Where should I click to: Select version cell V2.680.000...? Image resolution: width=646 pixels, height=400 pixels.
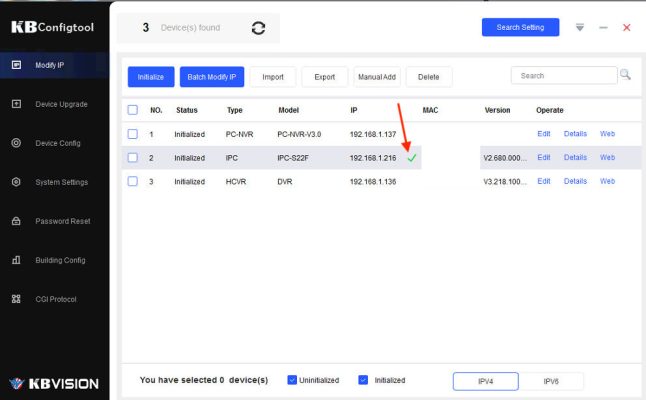(x=505, y=158)
